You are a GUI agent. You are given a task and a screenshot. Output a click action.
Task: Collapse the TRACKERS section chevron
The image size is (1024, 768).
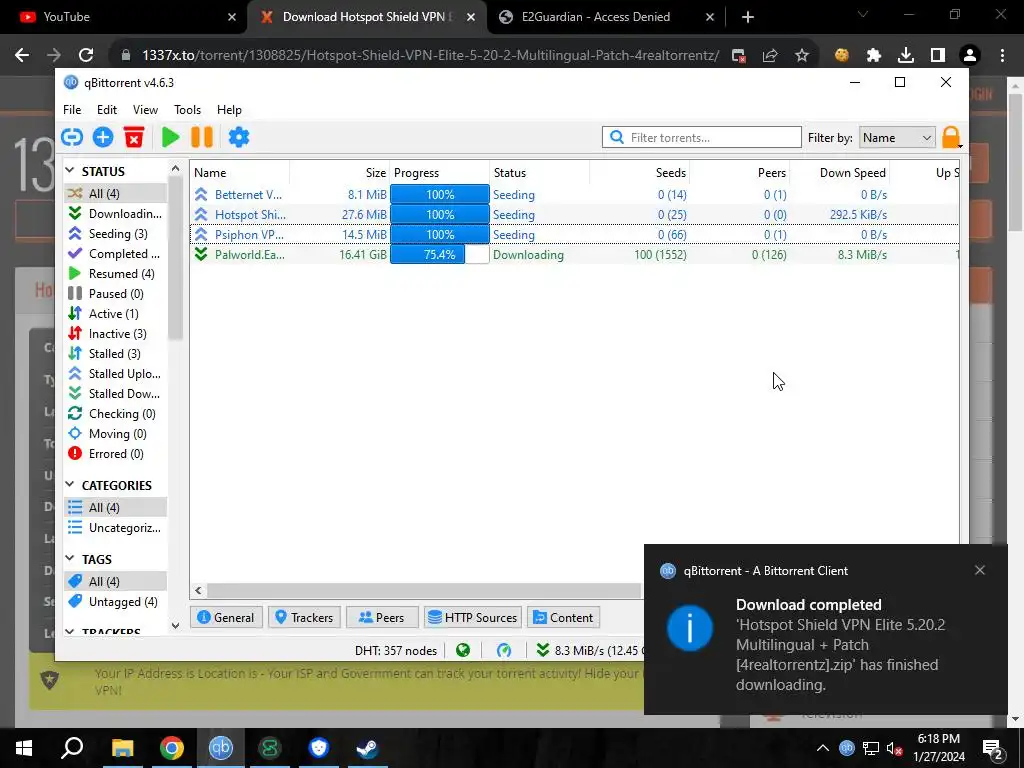tap(70, 632)
